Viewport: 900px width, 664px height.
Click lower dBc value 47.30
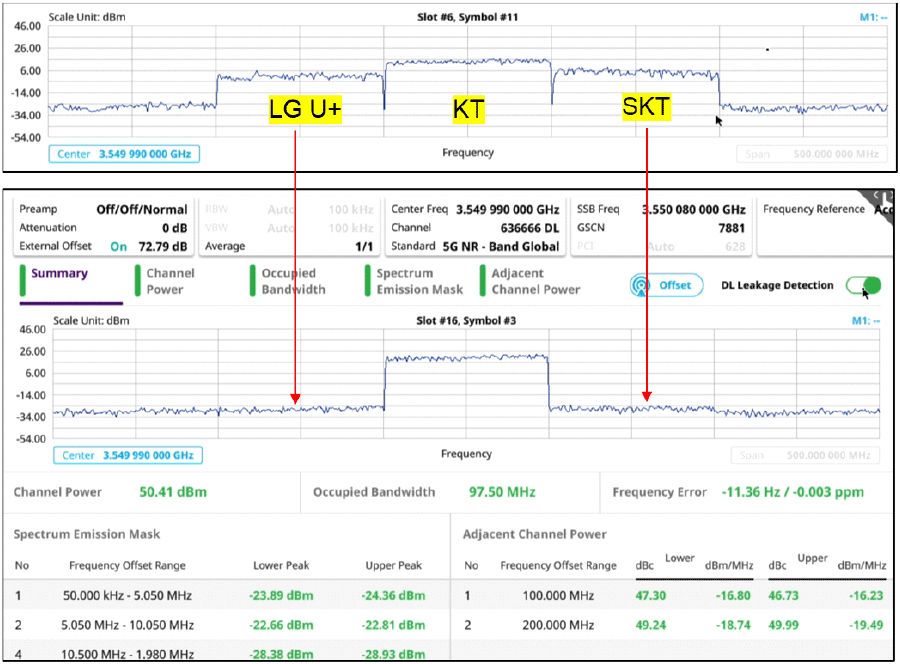(x=650, y=595)
